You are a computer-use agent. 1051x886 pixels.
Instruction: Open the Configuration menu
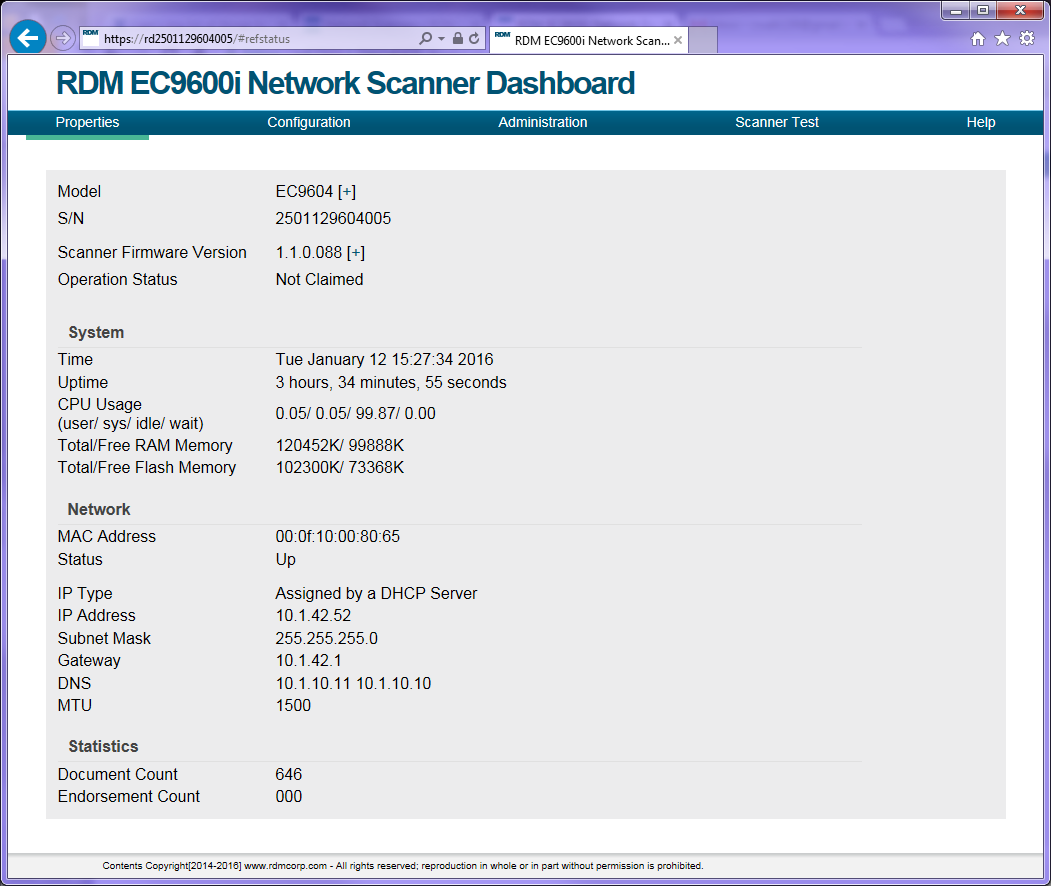[308, 122]
